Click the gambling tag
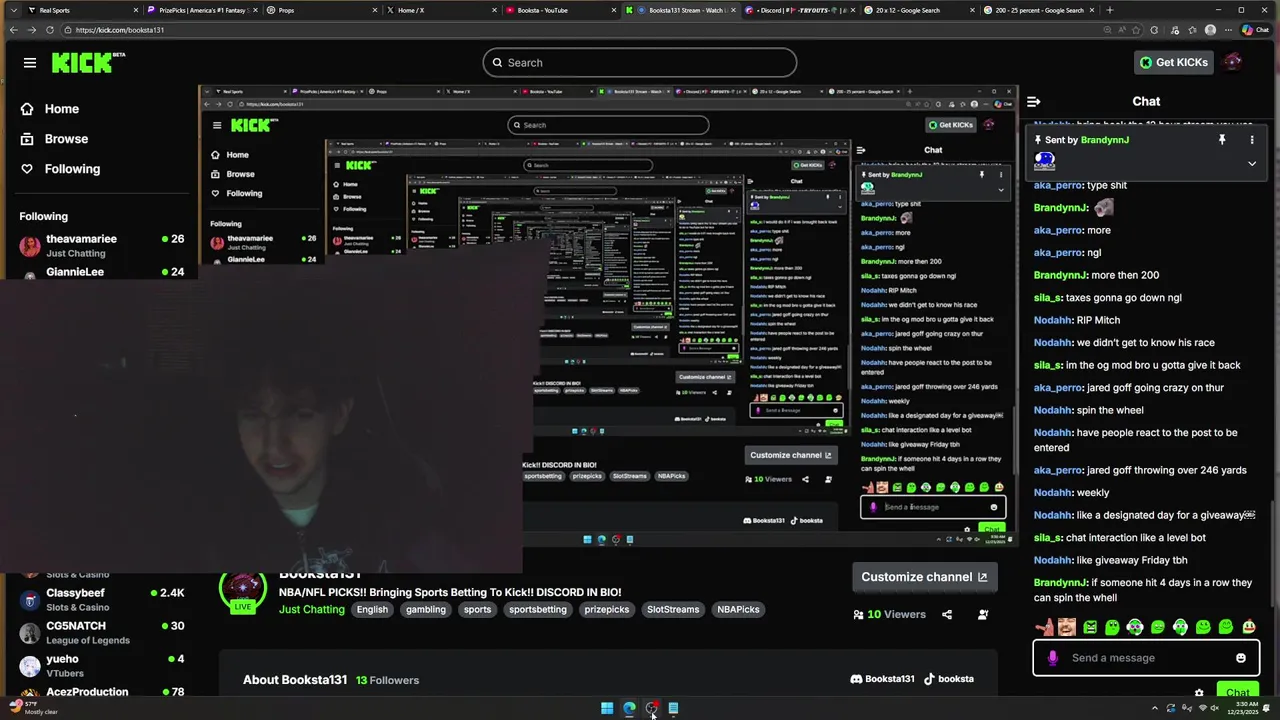The image size is (1280, 720). pyautogui.click(x=426, y=609)
